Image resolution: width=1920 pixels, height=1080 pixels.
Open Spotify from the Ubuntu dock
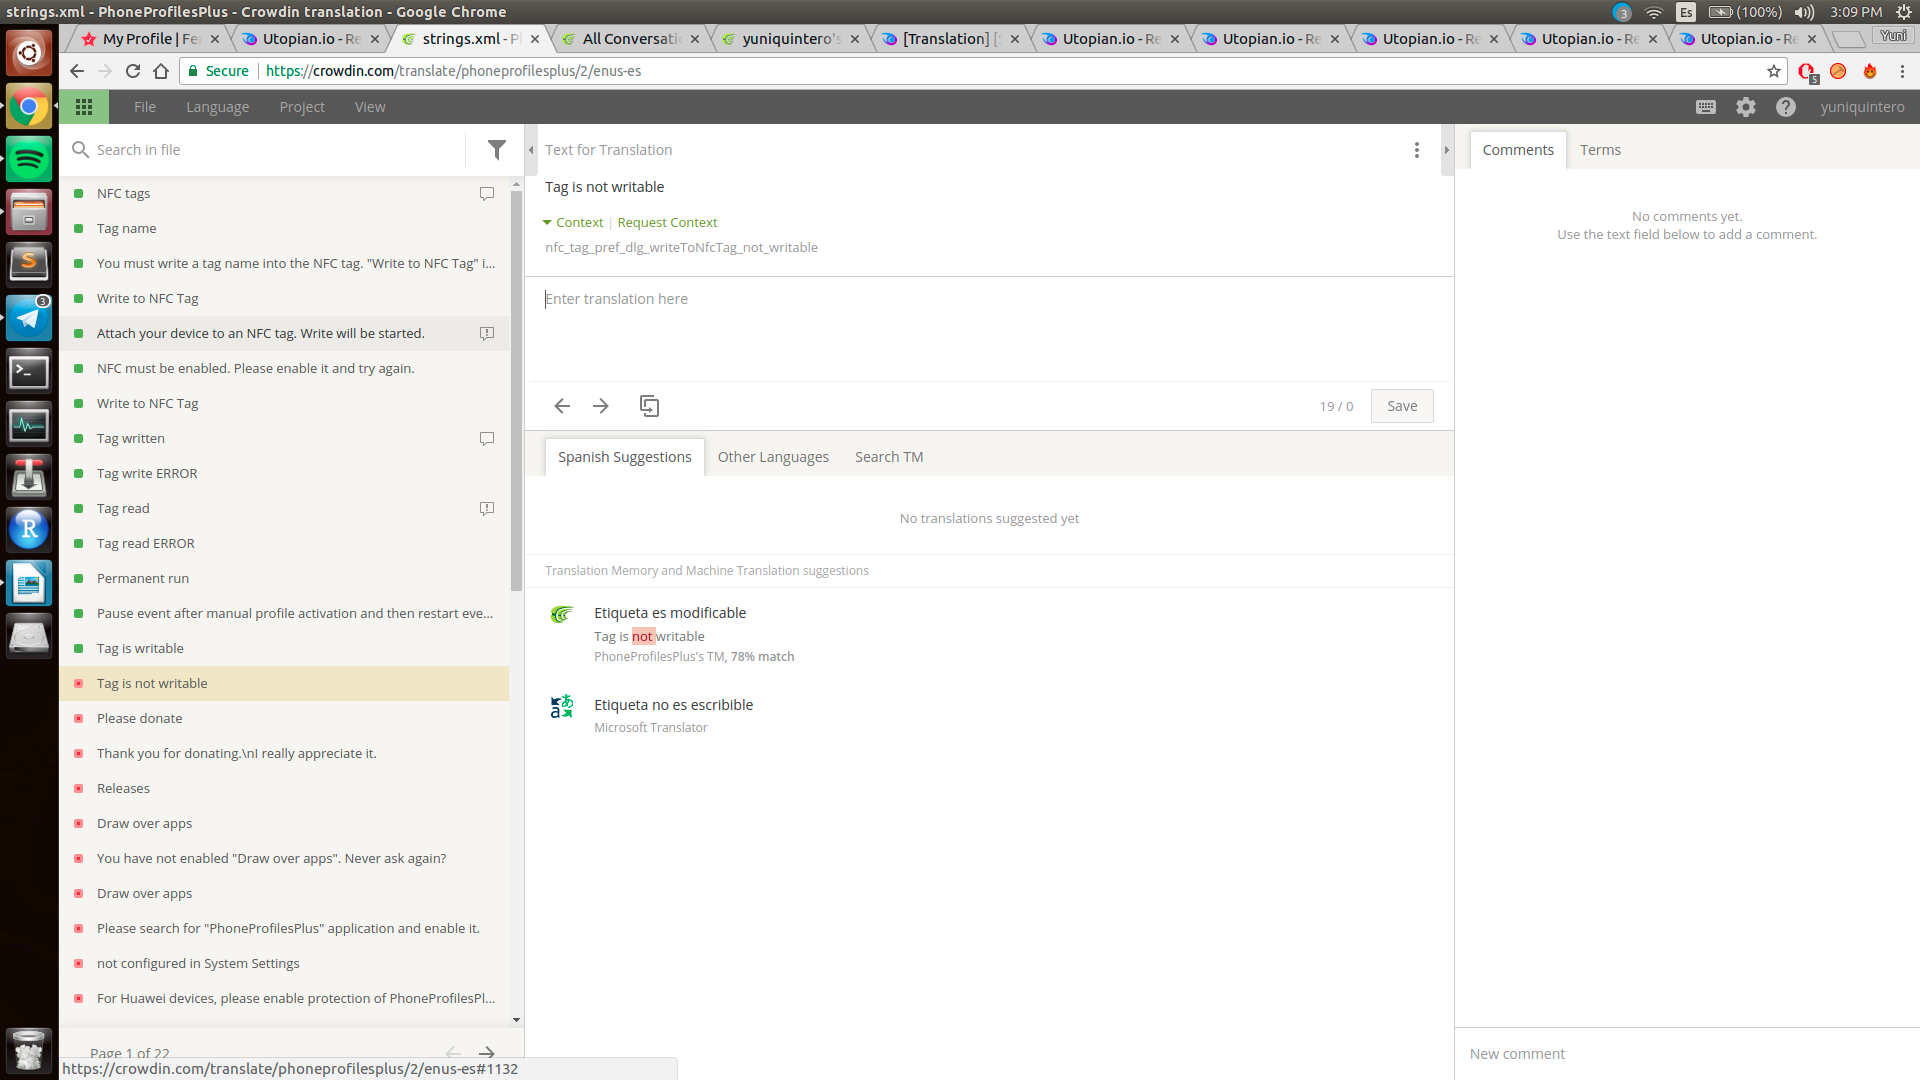pos(29,159)
